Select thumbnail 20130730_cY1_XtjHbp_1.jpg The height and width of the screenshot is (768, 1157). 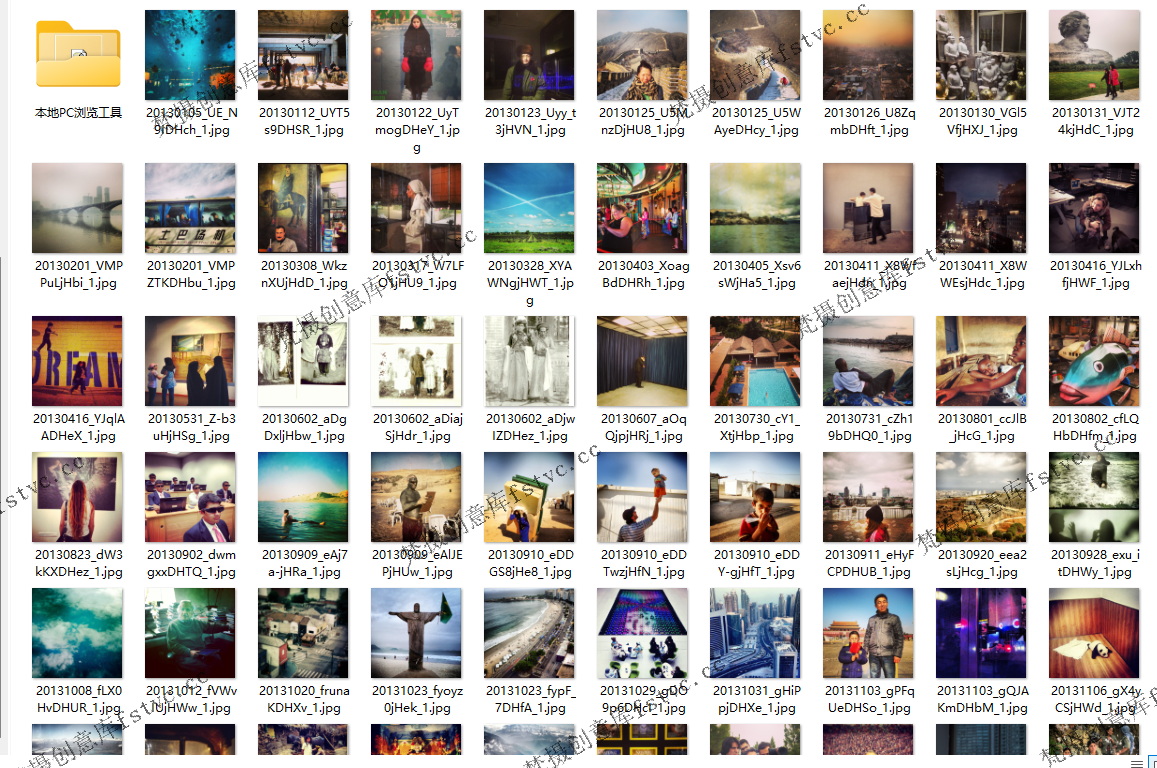[755, 361]
